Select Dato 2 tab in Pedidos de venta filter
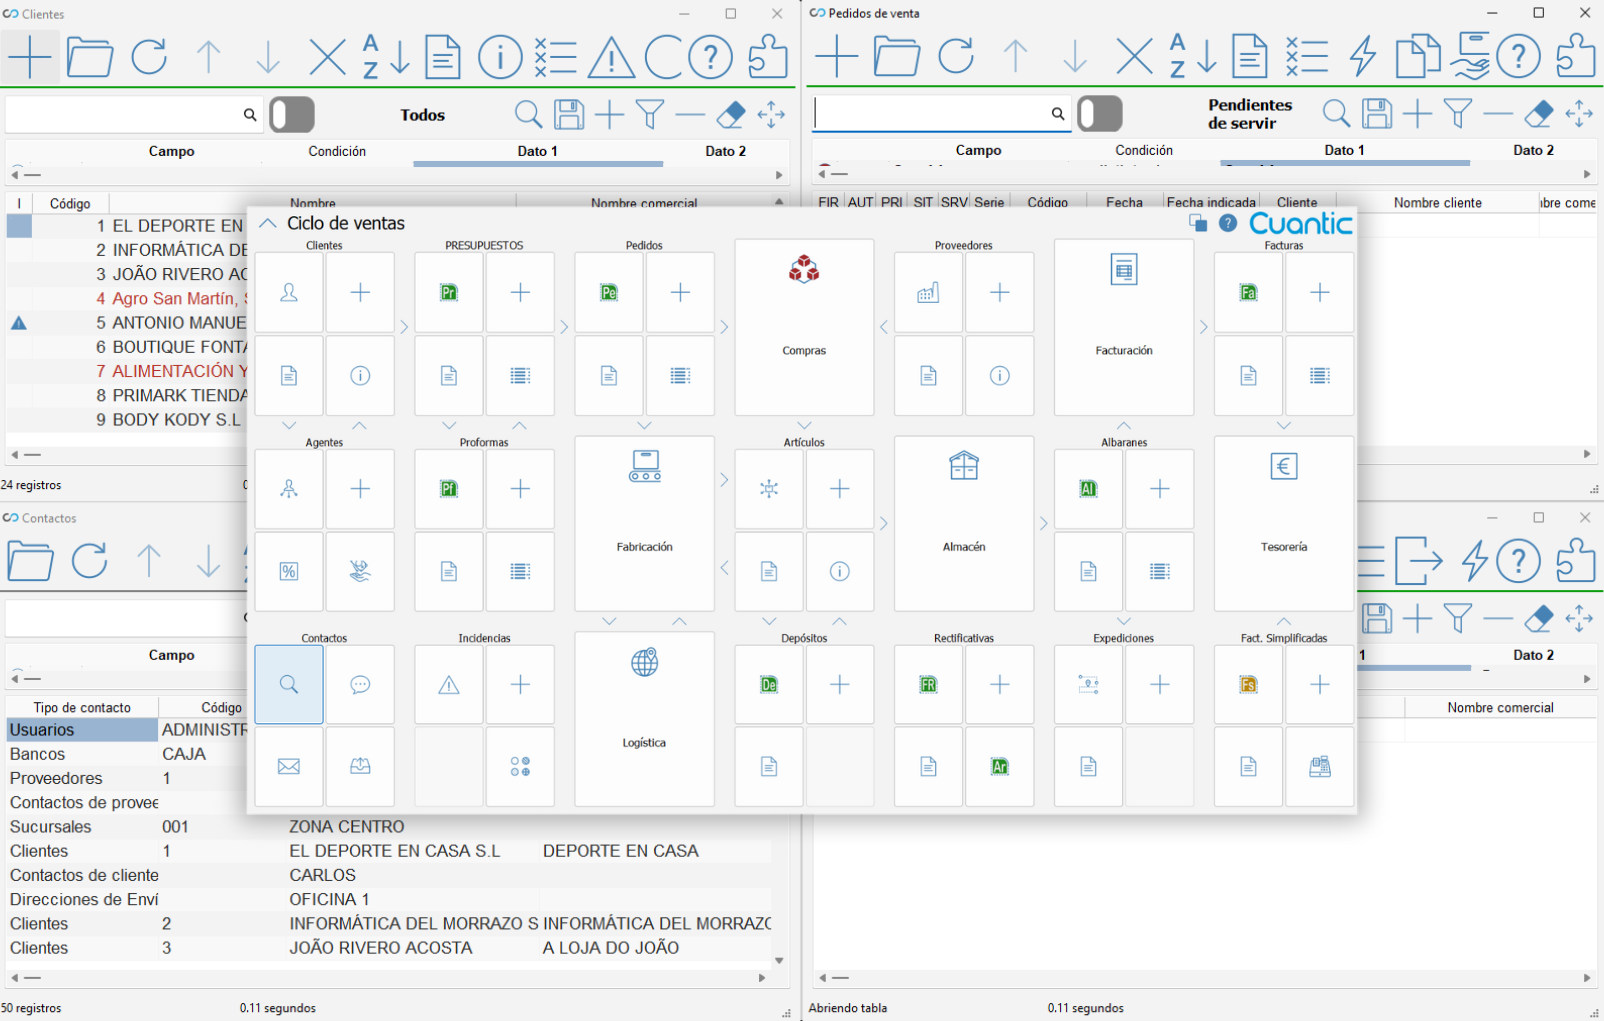 (x=1533, y=150)
